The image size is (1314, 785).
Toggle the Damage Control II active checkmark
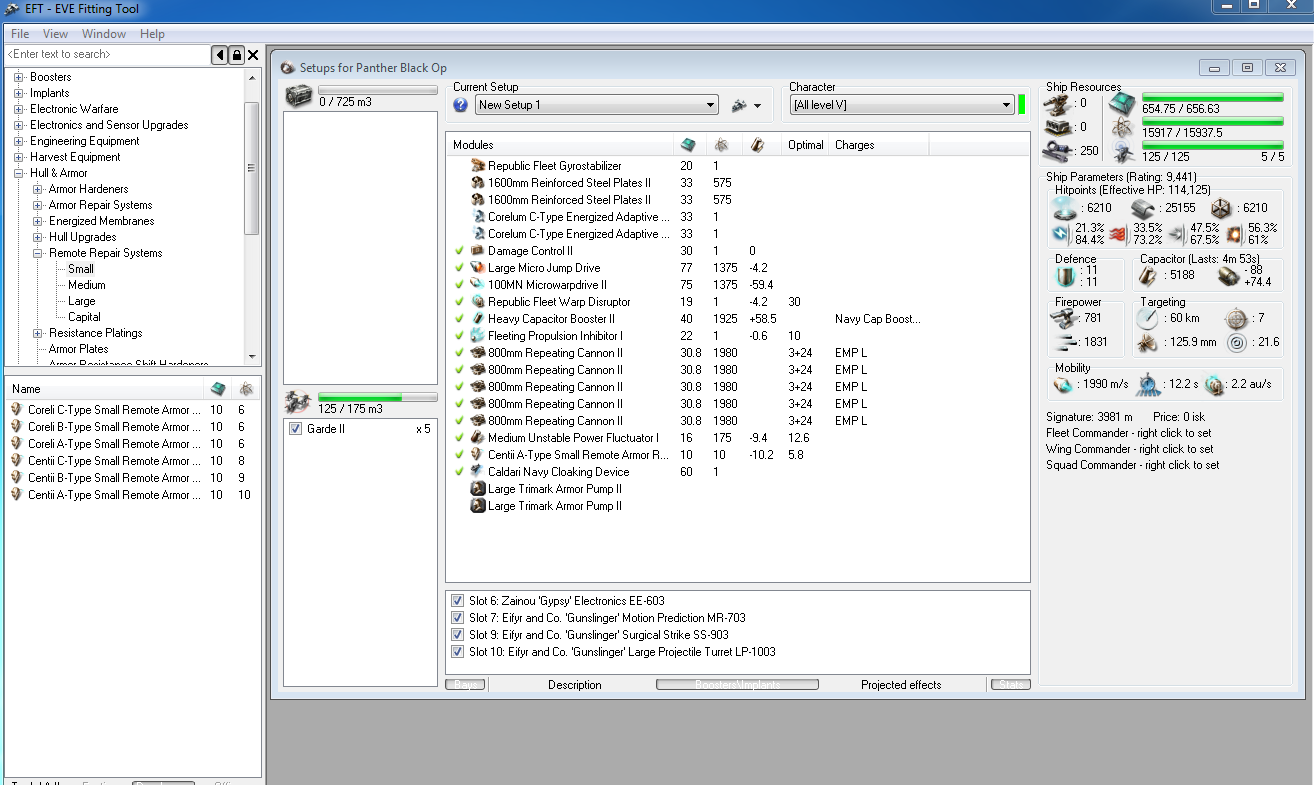point(459,251)
